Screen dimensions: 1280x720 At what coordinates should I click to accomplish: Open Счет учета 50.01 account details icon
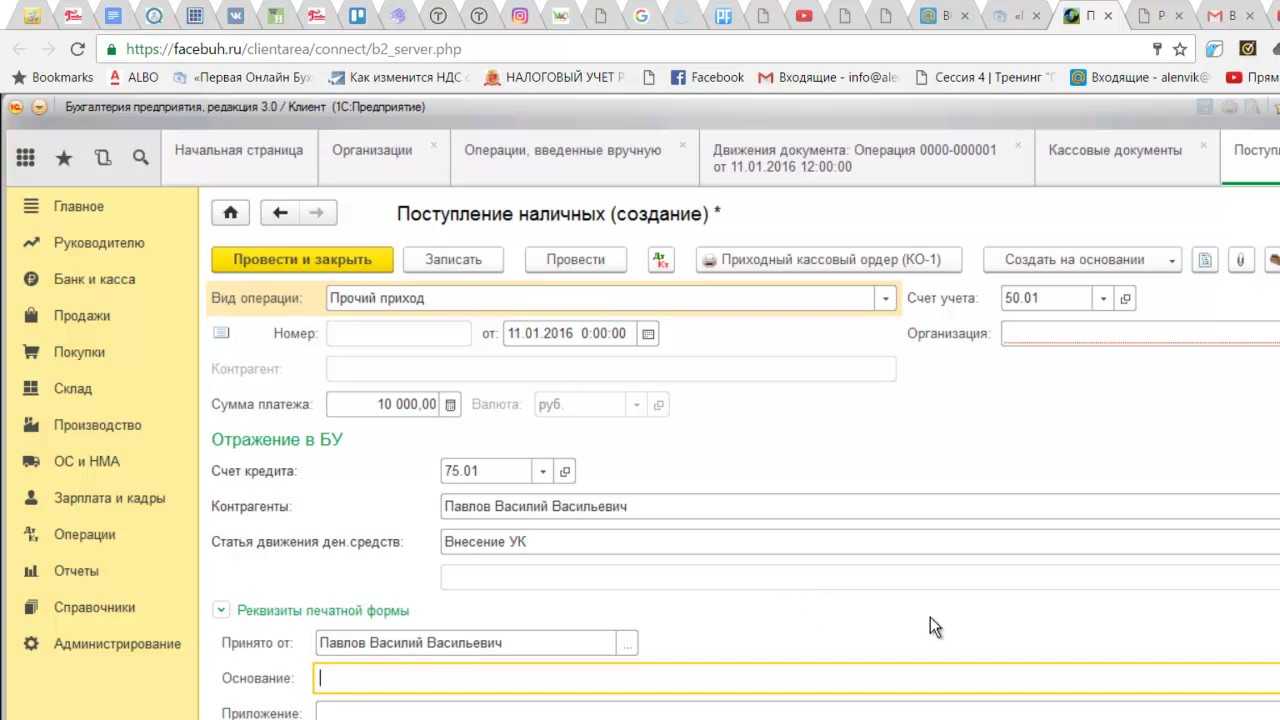click(x=1125, y=298)
